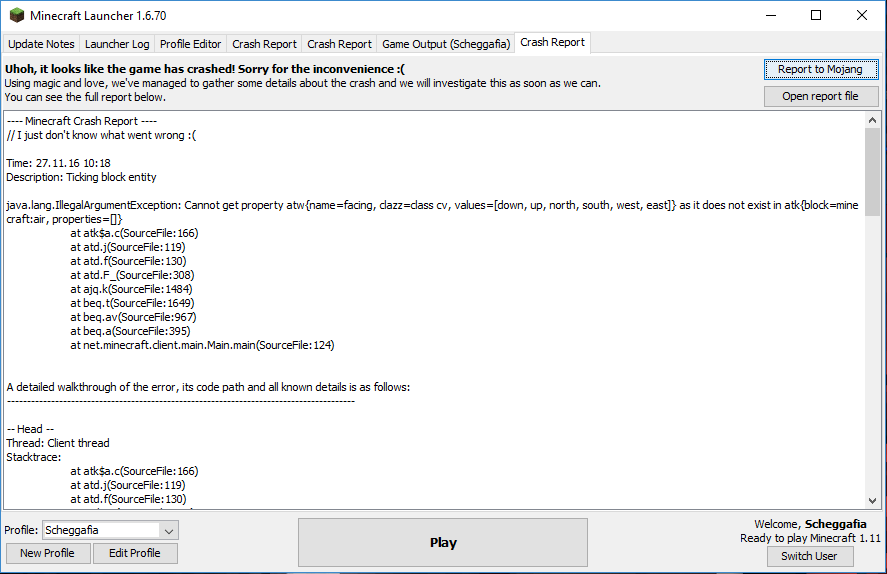Image resolution: width=887 pixels, height=574 pixels.
Task: Click the 'Stacktrace:' label line
Action: (33, 457)
